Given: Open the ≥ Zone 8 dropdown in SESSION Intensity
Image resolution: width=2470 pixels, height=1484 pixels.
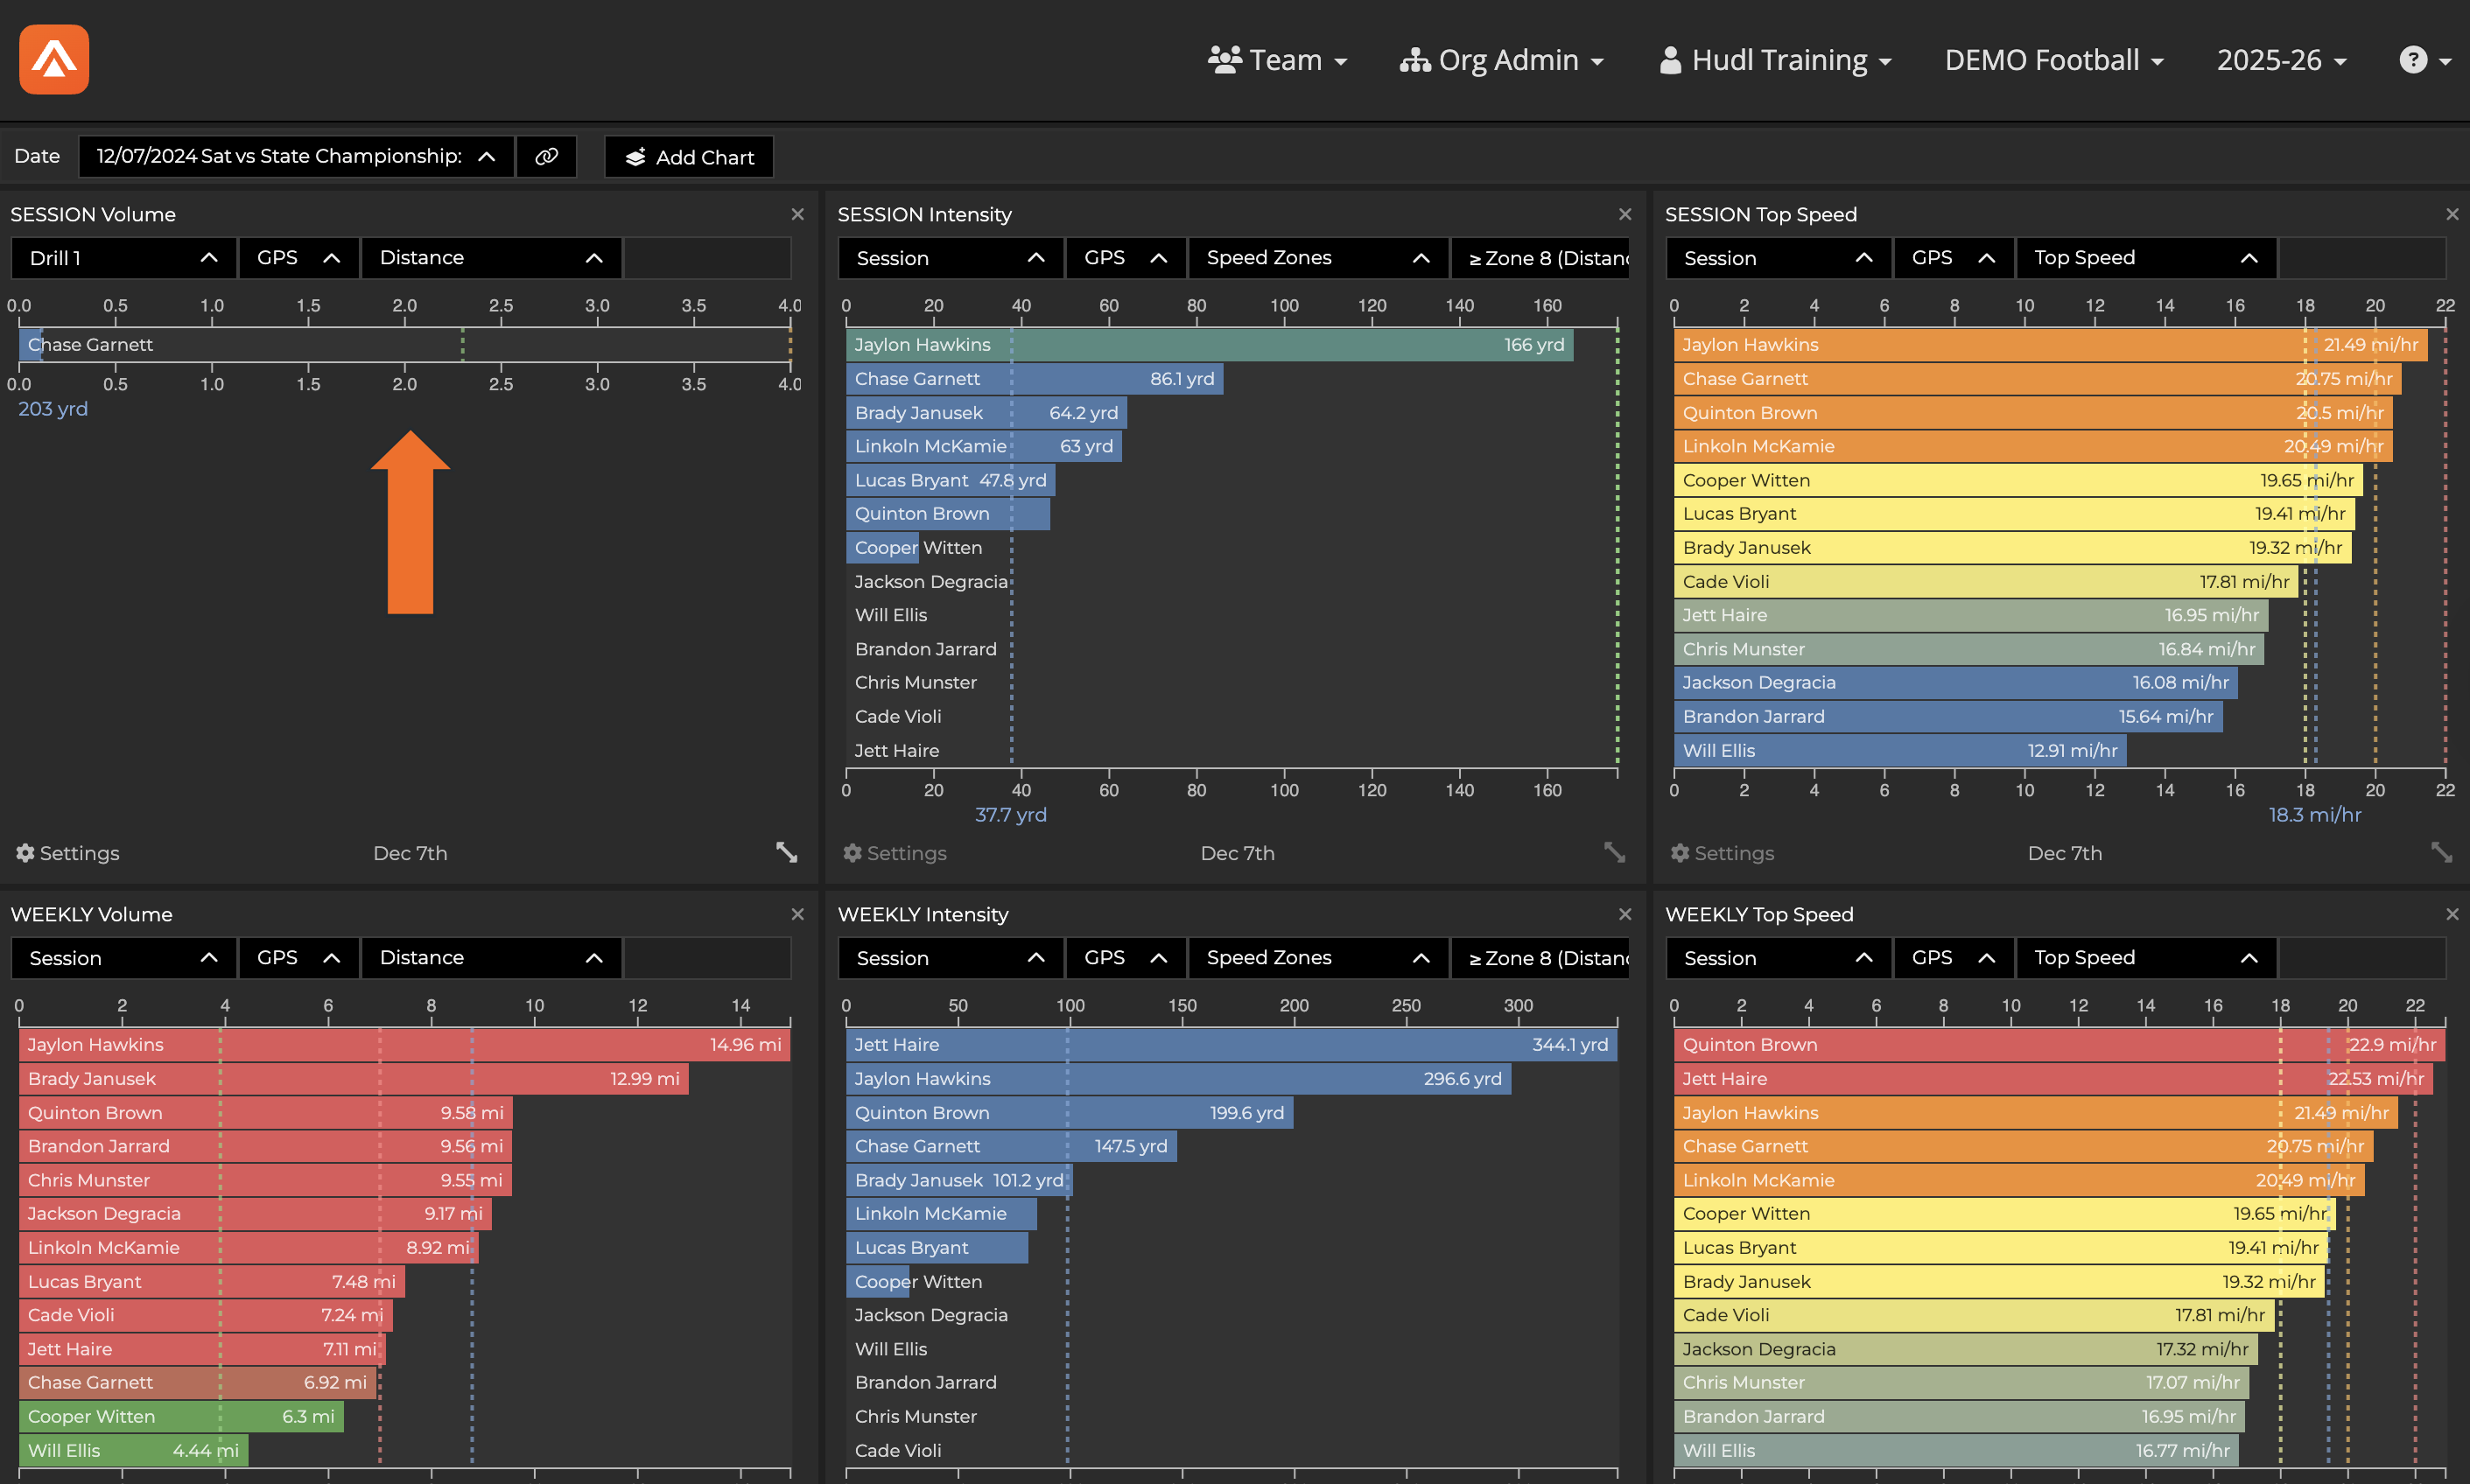Looking at the screenshot, I should click(x=1540, y=258).
